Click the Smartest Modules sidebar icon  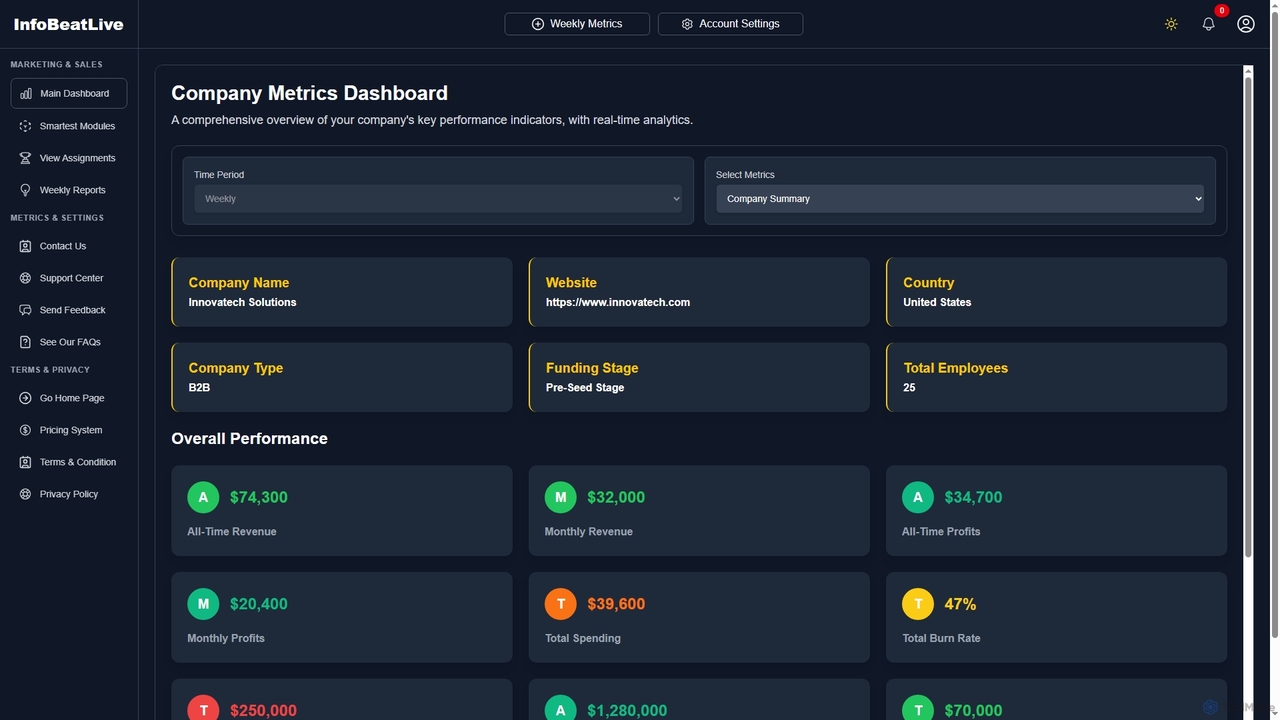pos(26,126)
